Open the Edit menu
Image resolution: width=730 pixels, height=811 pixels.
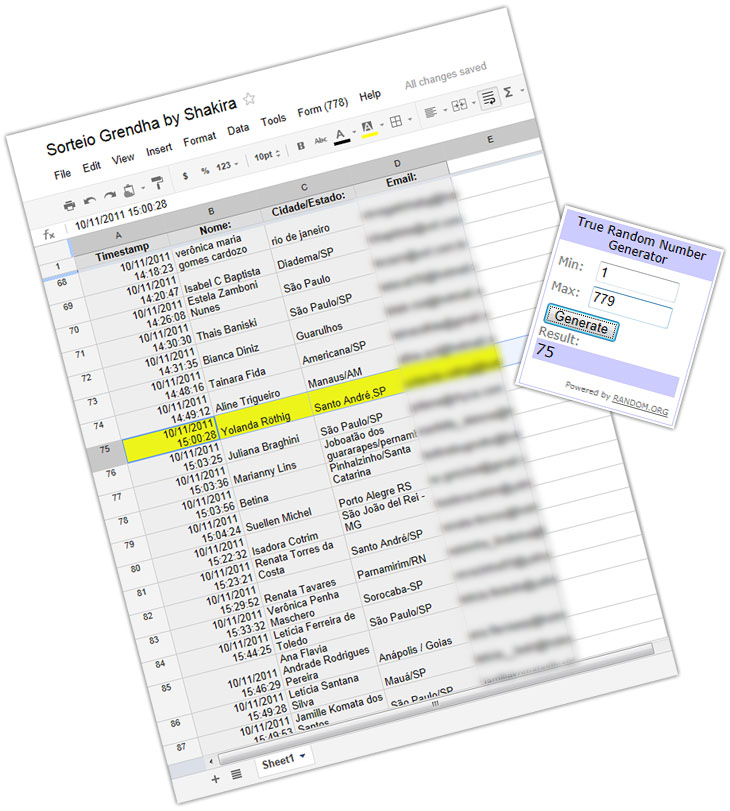pos(92,167)
